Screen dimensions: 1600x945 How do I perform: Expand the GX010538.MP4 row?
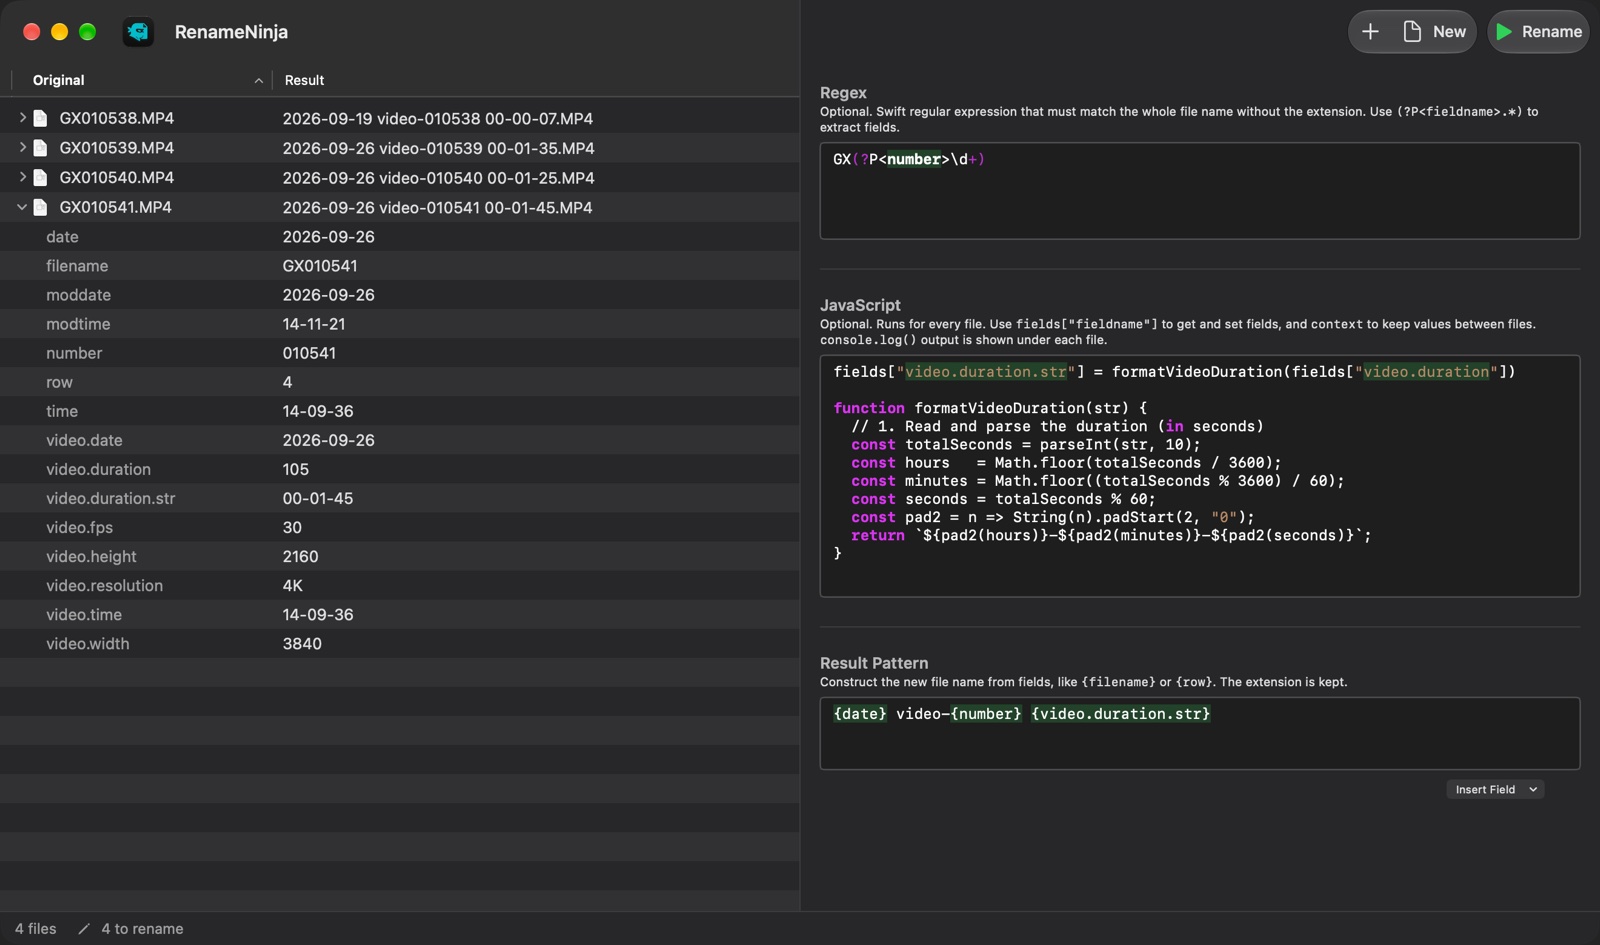[x=22, y=118]
